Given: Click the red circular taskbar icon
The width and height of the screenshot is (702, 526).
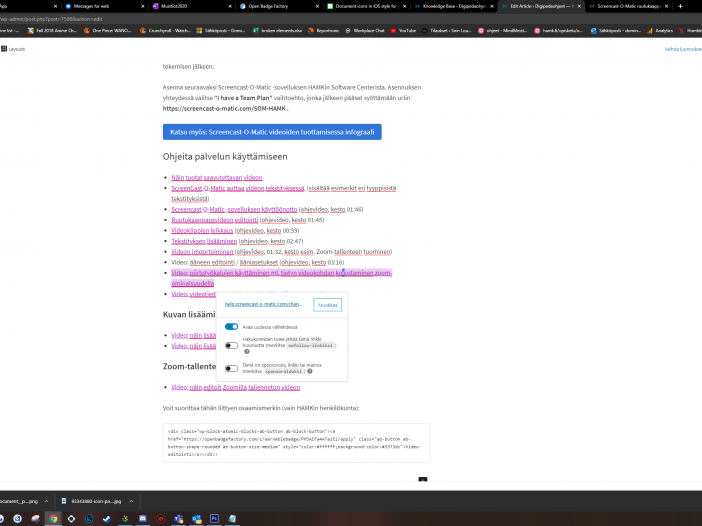Looking at the screenshot, I should point(161,518).
